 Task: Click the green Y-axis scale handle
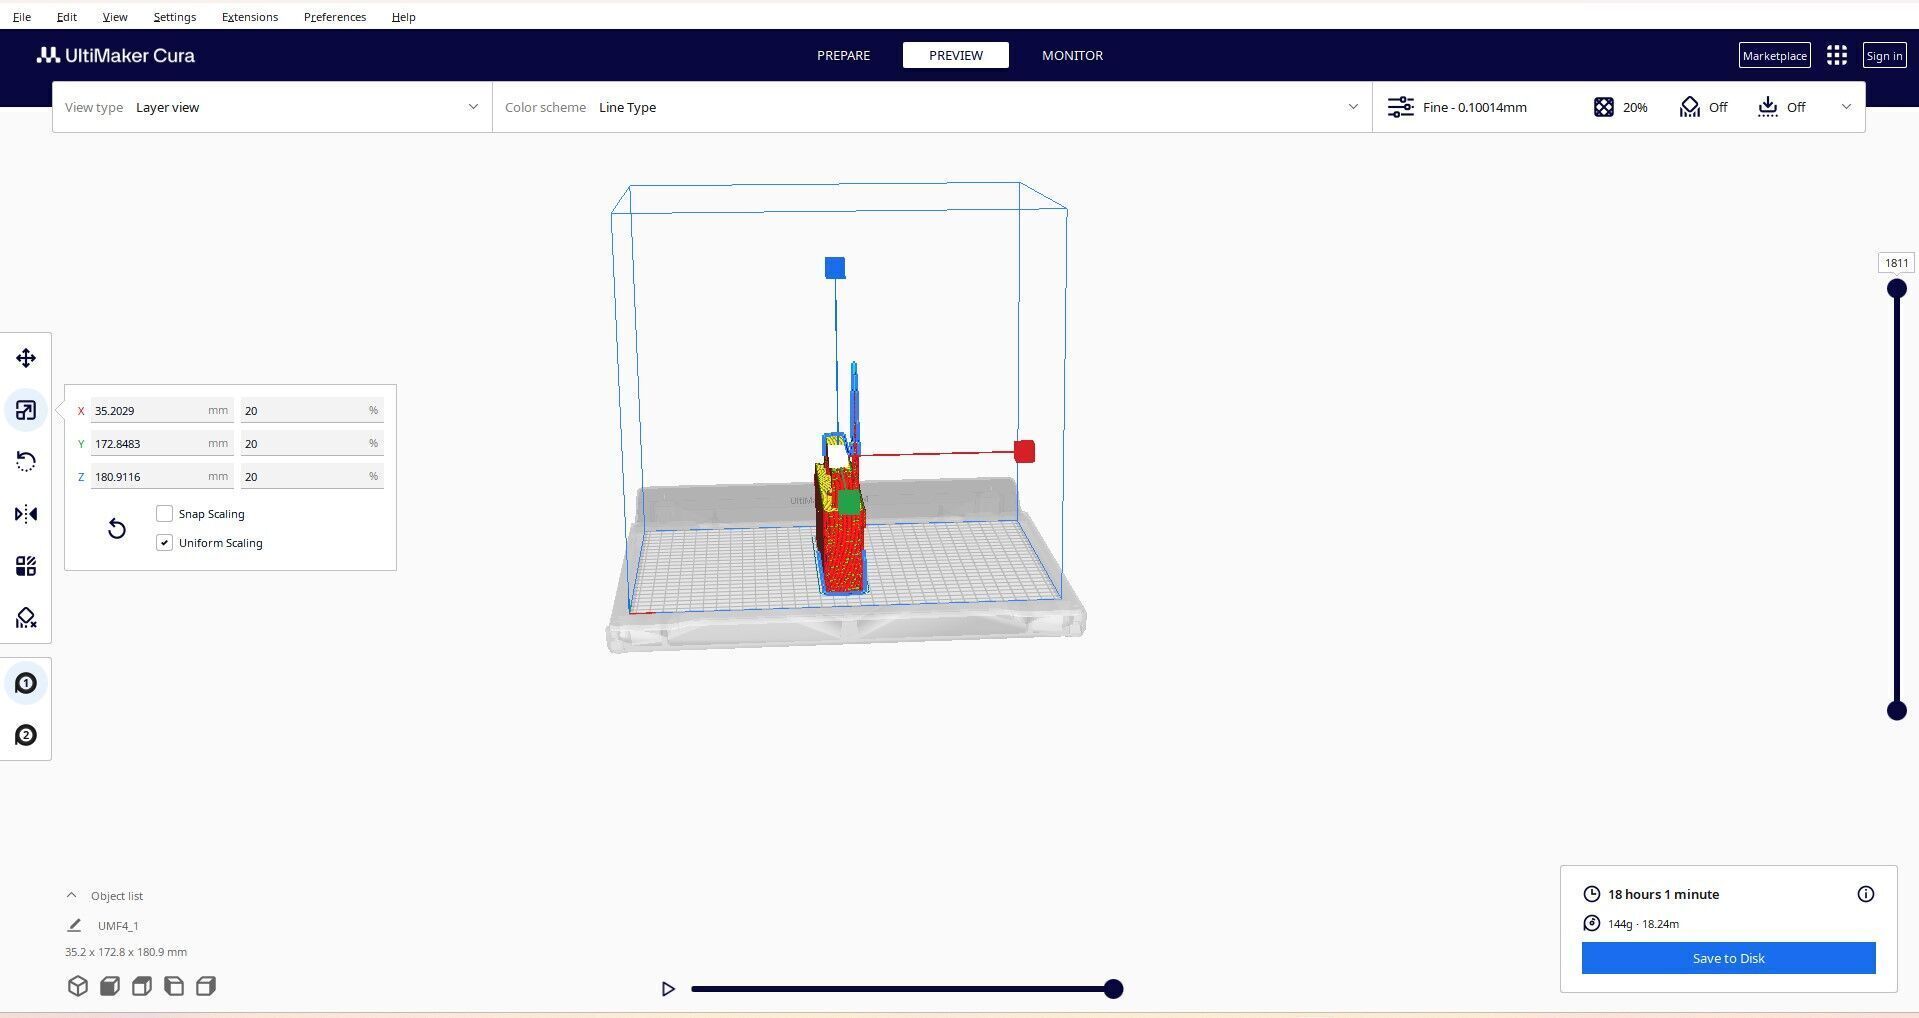[849, 502]
